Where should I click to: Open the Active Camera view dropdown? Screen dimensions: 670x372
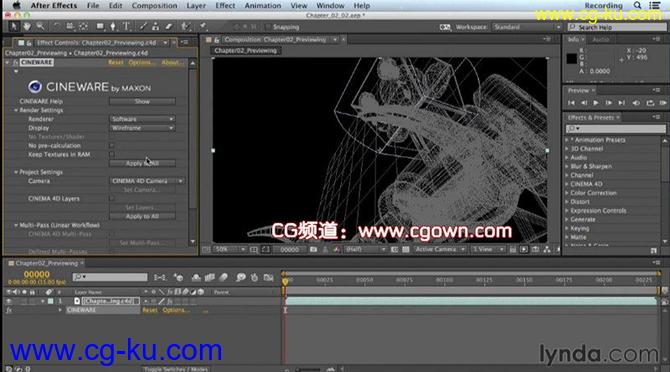point(440,249)
